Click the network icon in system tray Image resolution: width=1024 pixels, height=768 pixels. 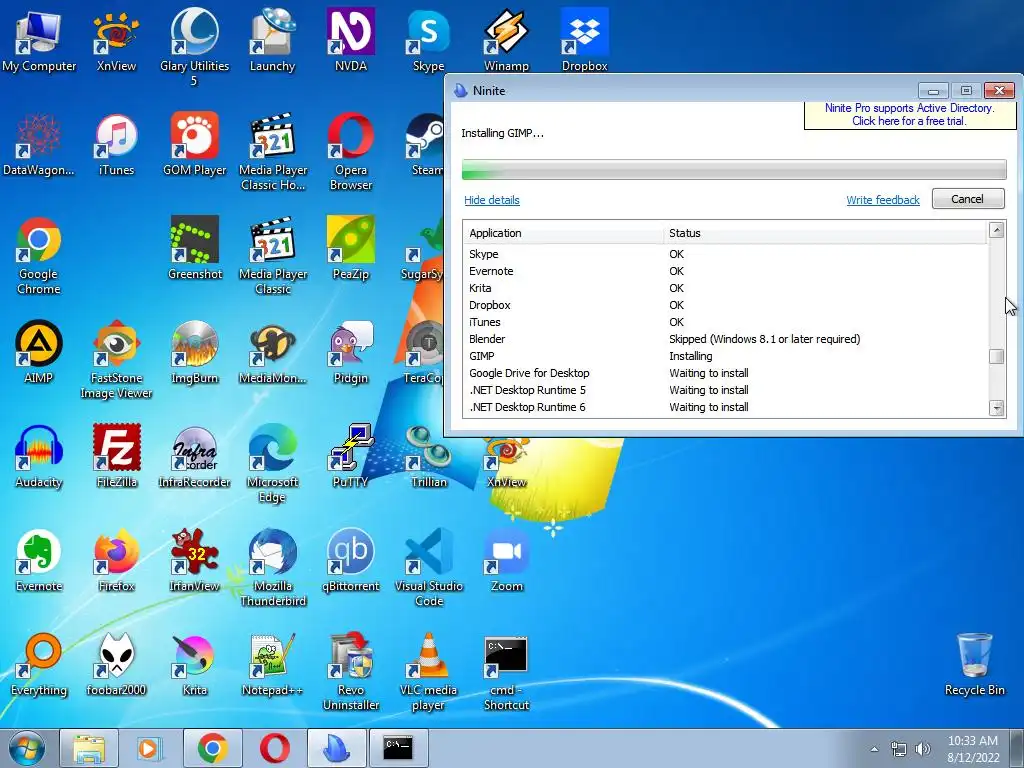899,749
